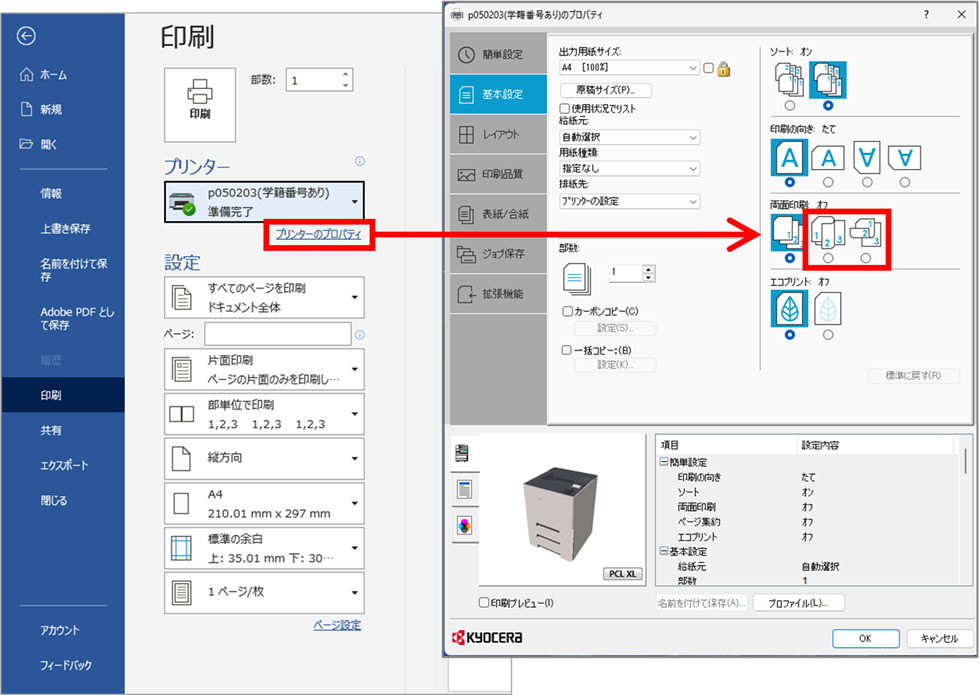Click the EcoPrint off leaf icon
979x695 pixels.
click(x=789, y=307)
